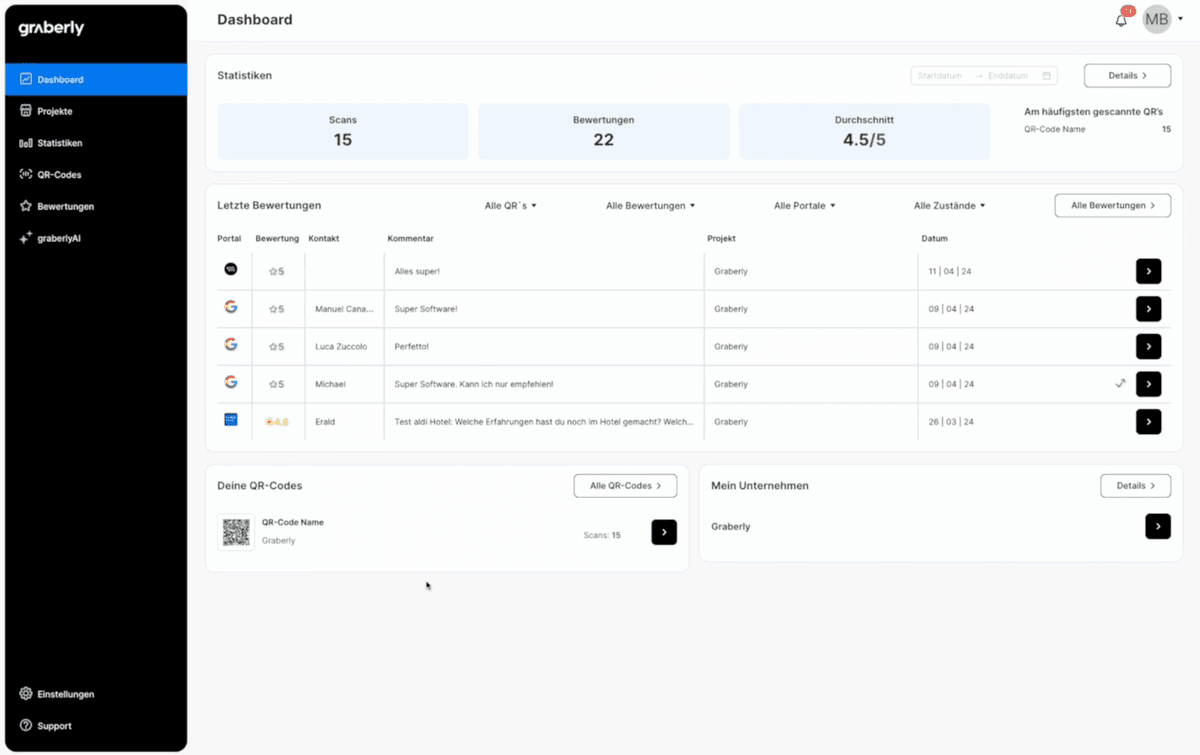Viewport: 1200px width, 755px height.
Task: Open Graberly company arrow button
Action: click(x=1157, y=526)
